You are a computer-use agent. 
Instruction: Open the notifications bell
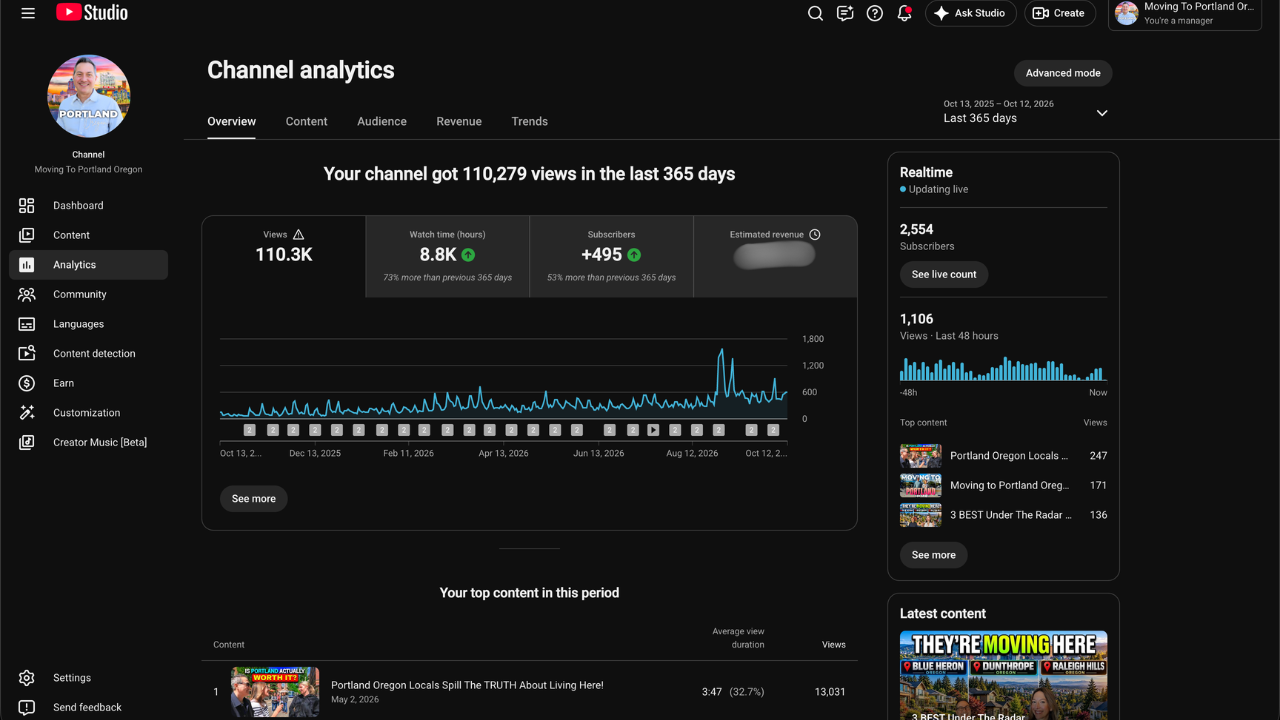[904, 13]
